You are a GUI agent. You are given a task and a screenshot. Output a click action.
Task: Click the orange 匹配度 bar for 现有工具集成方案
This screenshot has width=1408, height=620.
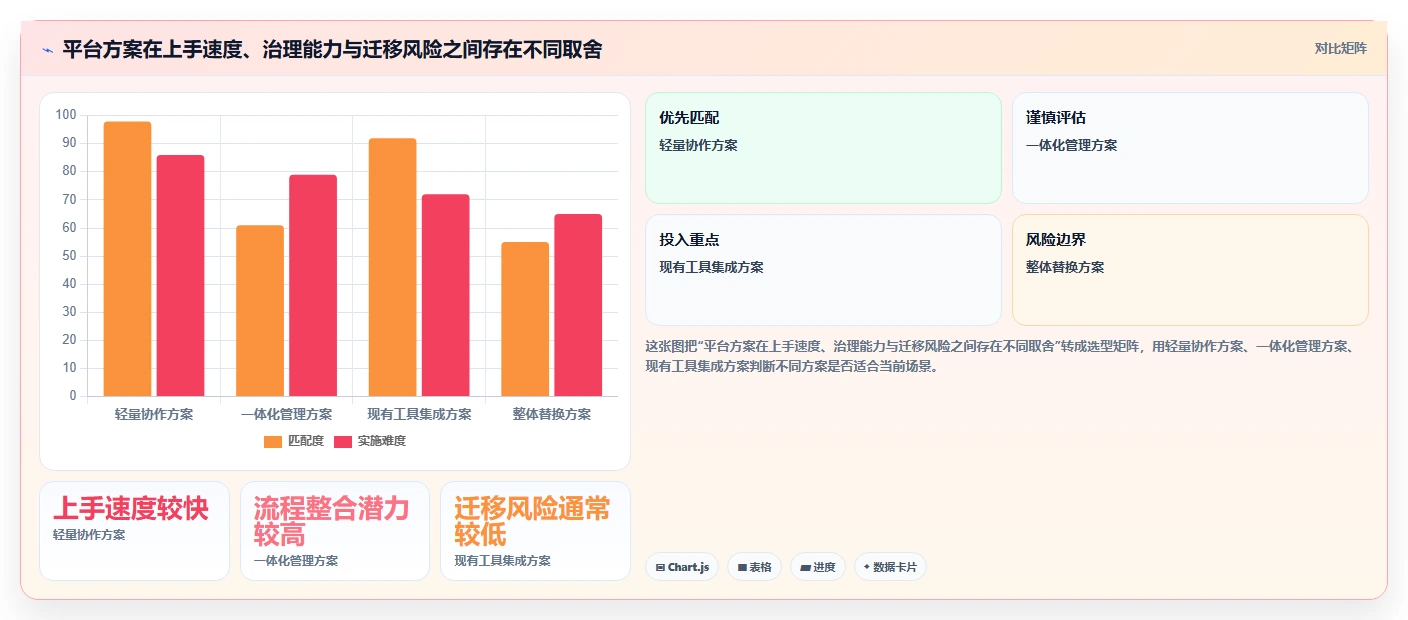392,267
